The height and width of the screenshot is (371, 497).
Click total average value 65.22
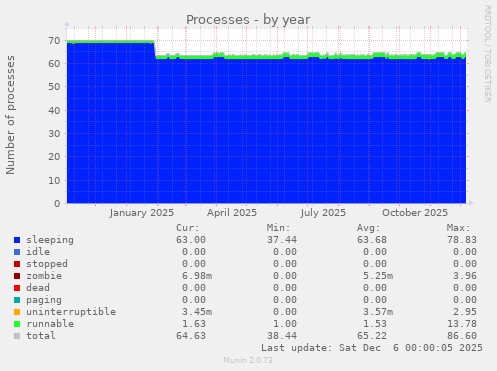(372, 336)
